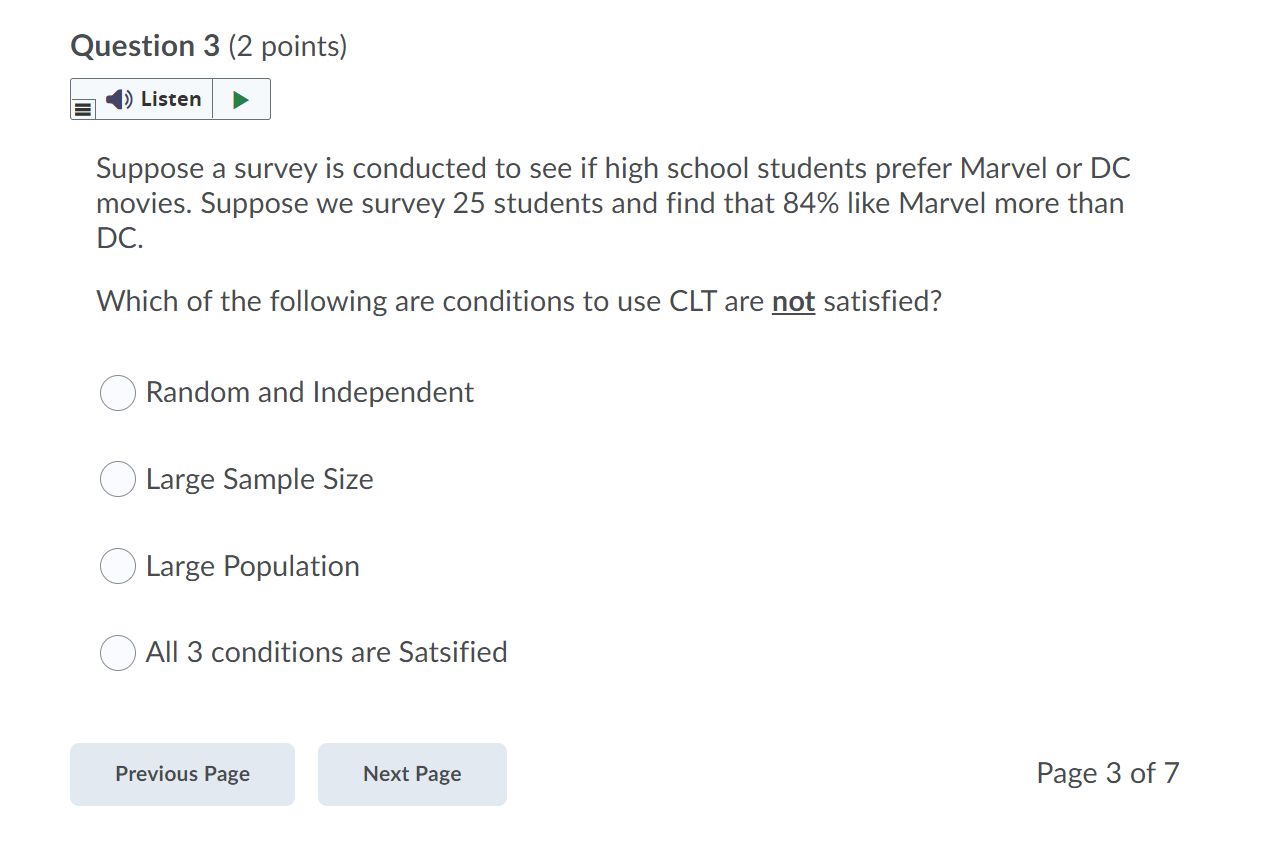
Task: Click the 'Question 3' heading
Action: coord(146,46)
